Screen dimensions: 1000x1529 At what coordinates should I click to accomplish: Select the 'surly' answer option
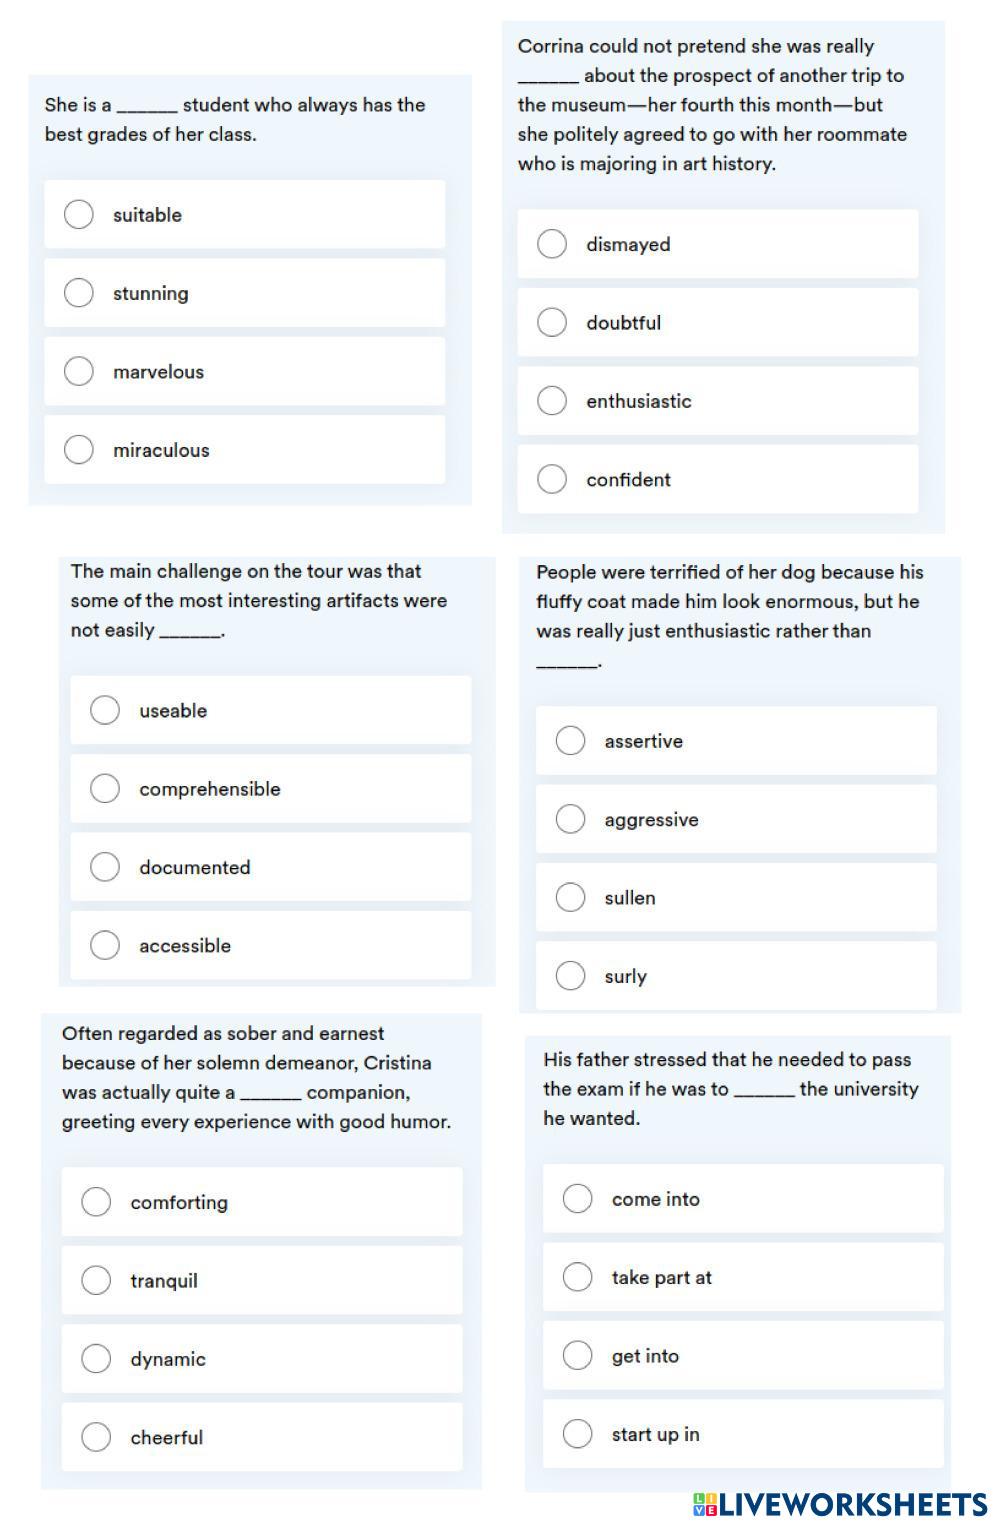tap(570, 976)
